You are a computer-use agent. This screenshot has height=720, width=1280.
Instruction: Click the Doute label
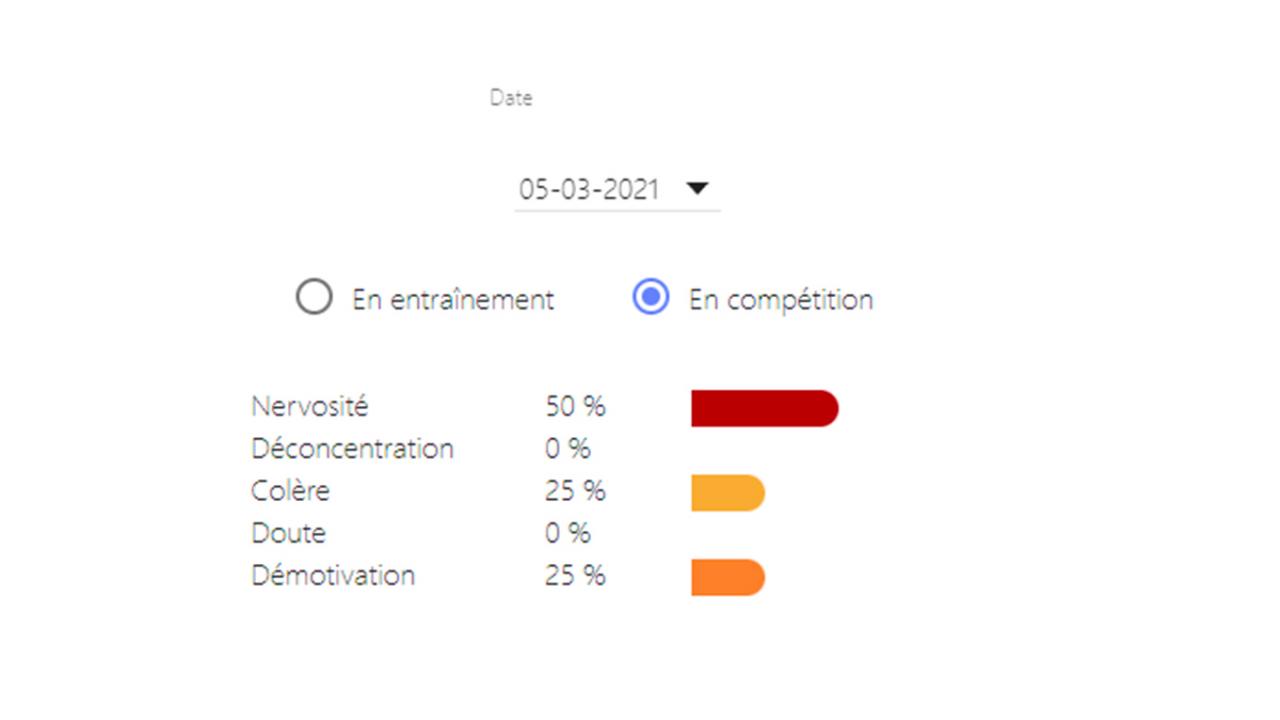[x=288, y=533]
